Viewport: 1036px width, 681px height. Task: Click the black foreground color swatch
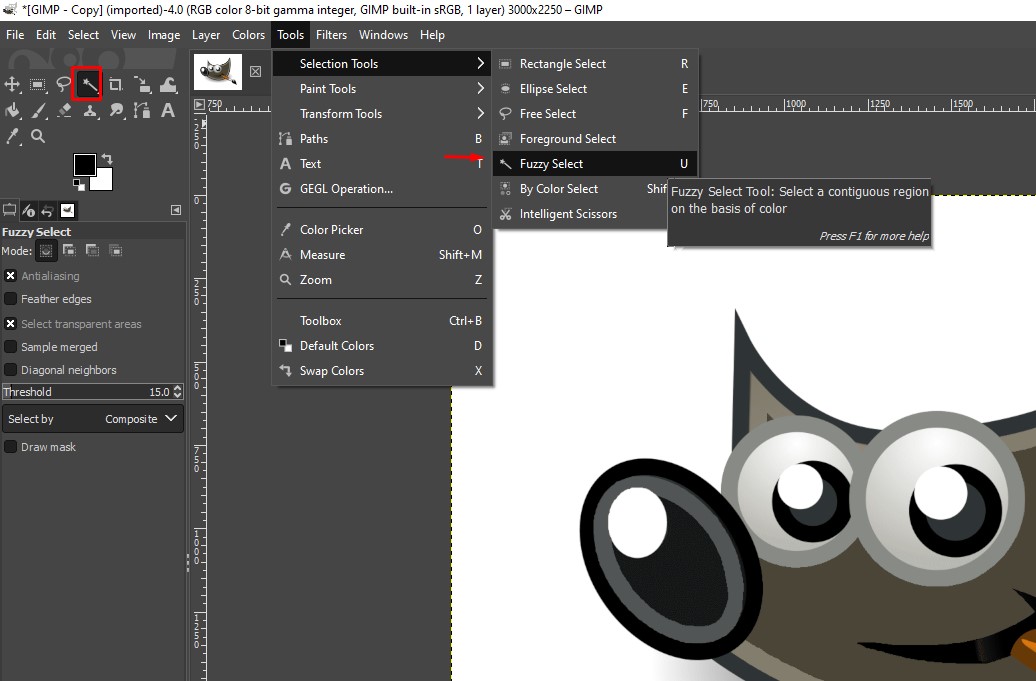tap(84, 165)
